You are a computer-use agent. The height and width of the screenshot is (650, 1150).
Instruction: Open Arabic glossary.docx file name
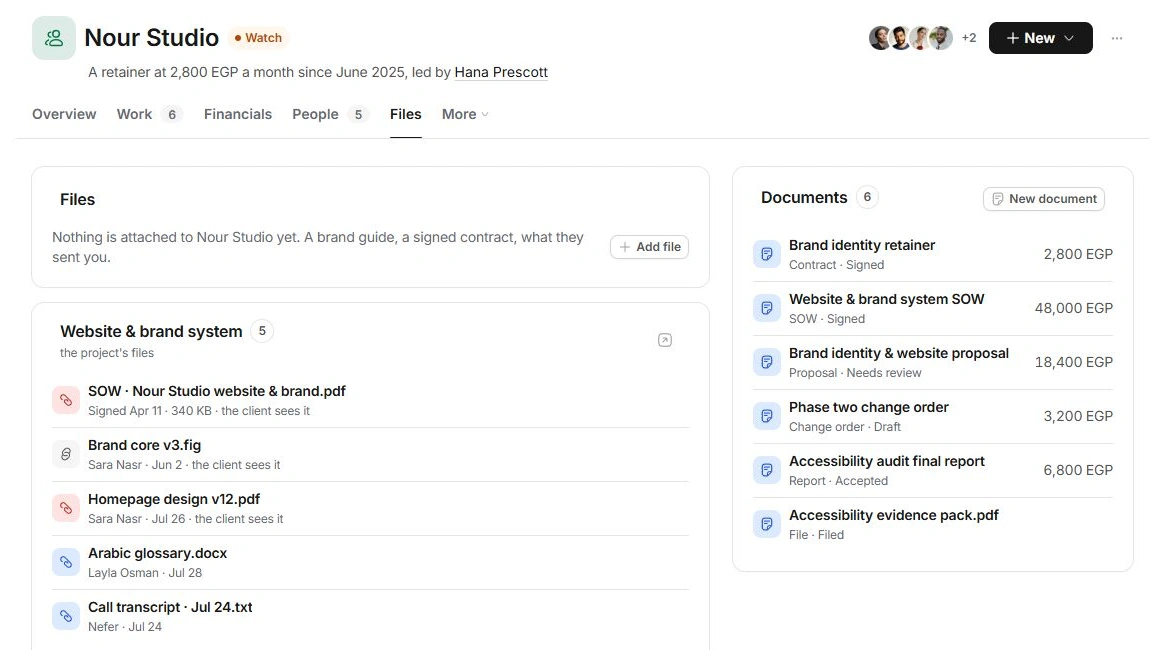click(x=158, y=553)
